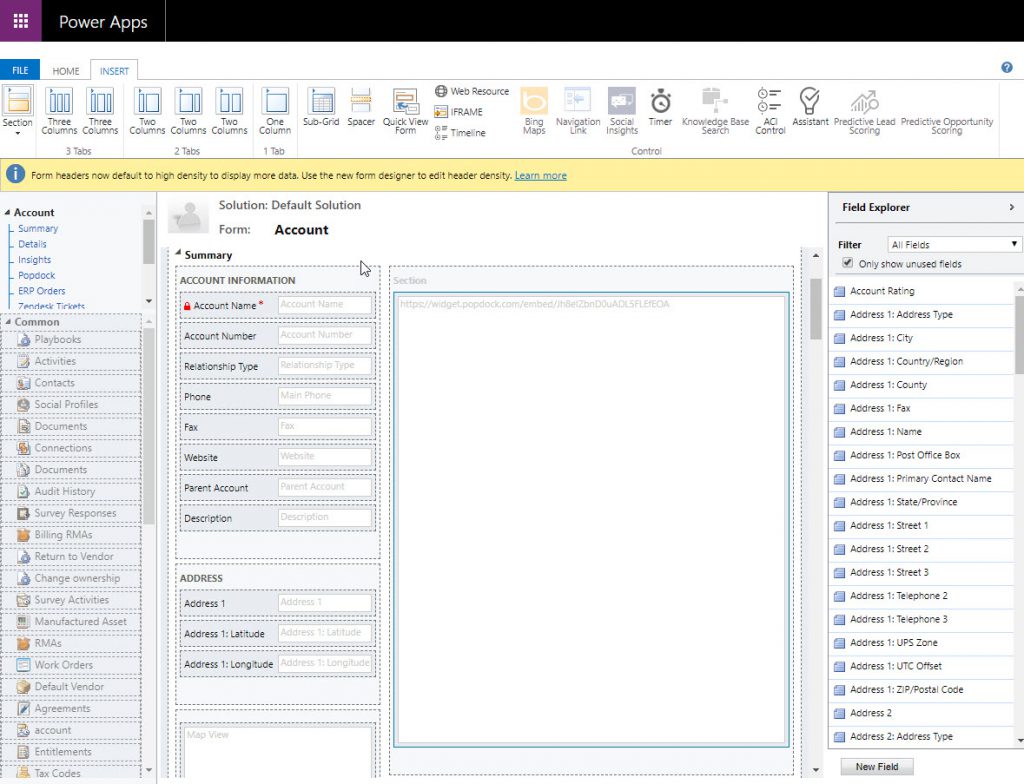Go to Details in Account tree
The height and width of the screenshot is (784, 1024).
click(32, 244)
